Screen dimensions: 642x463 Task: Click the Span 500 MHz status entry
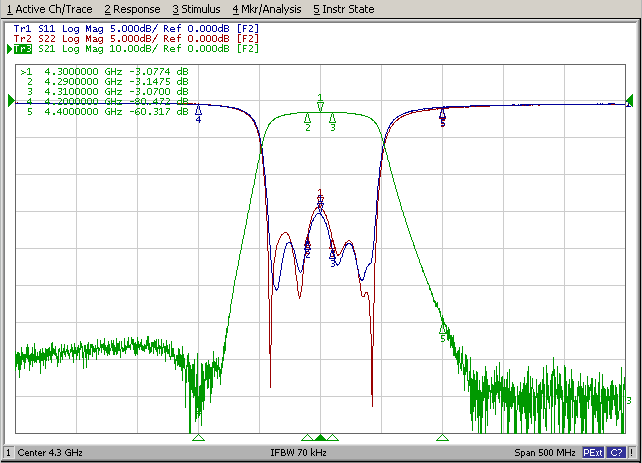(545, 453)
